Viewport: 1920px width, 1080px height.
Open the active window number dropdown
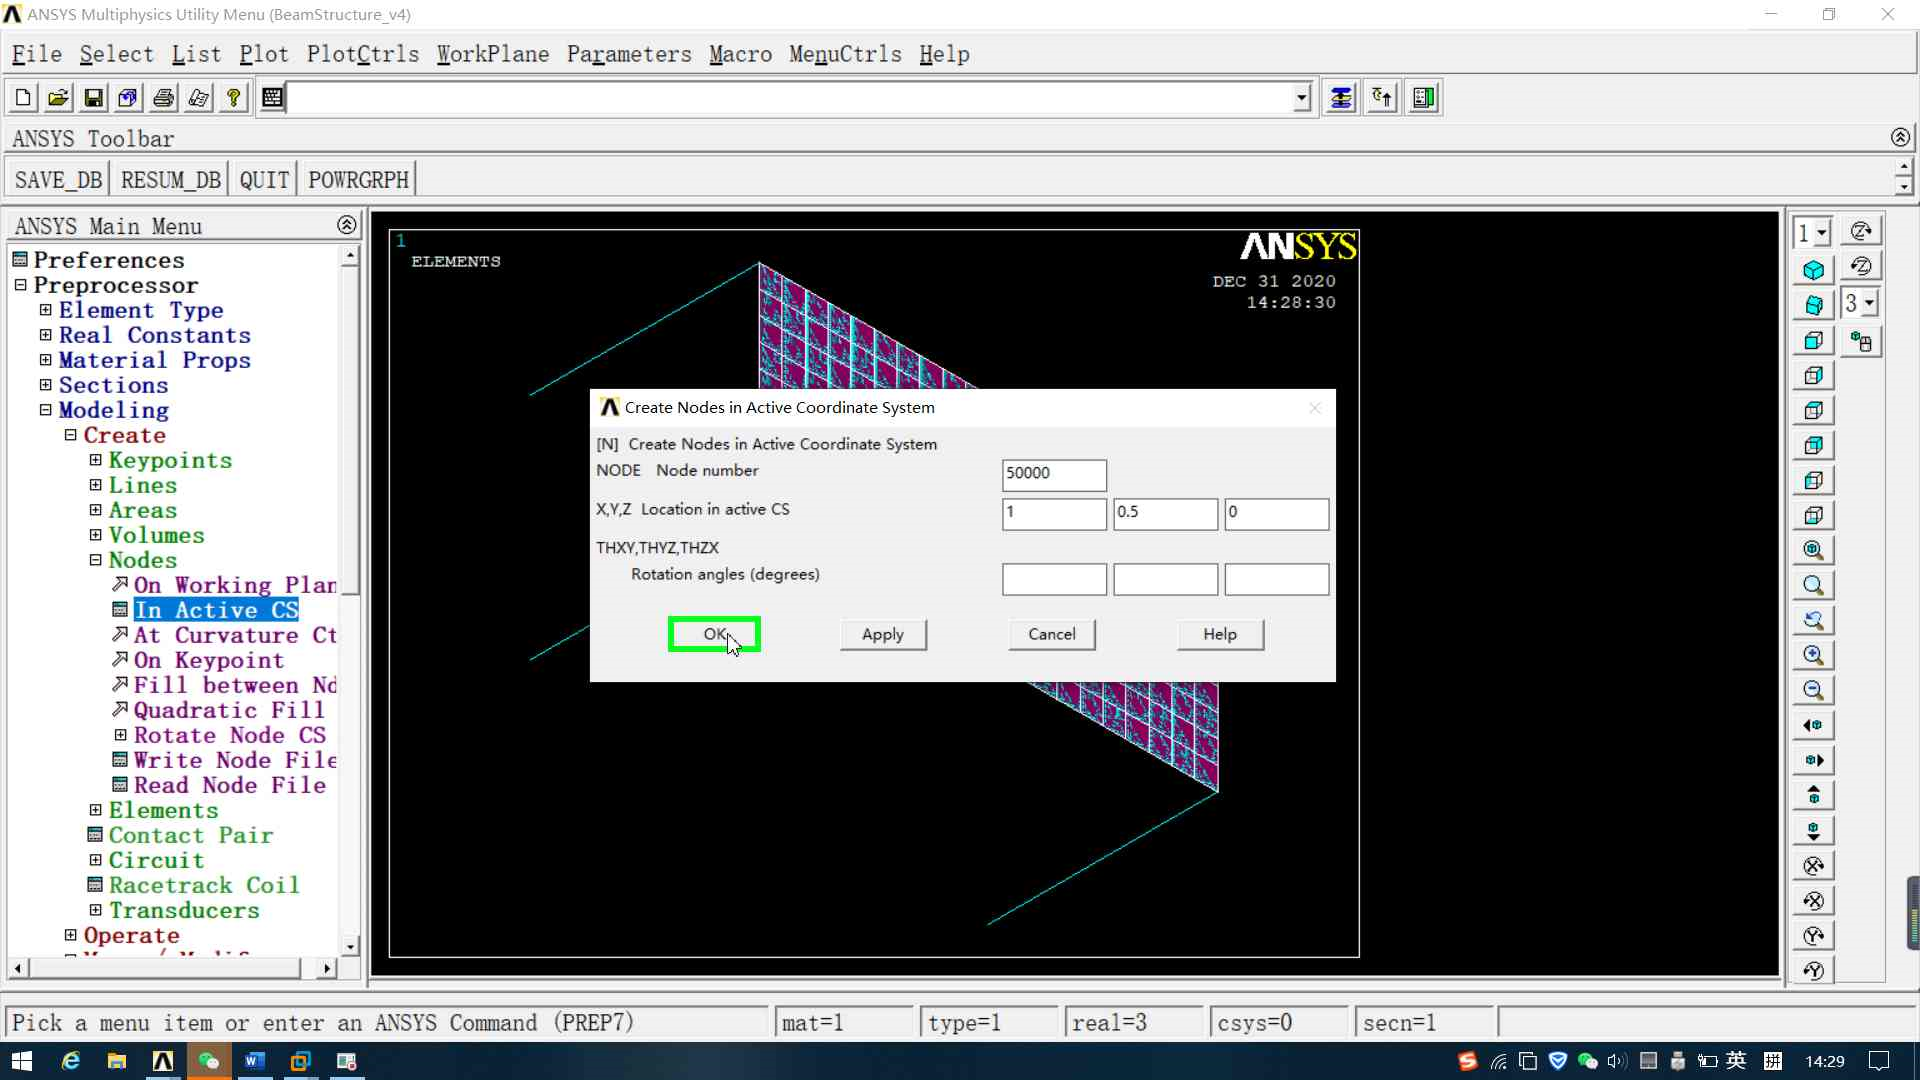1822,233
